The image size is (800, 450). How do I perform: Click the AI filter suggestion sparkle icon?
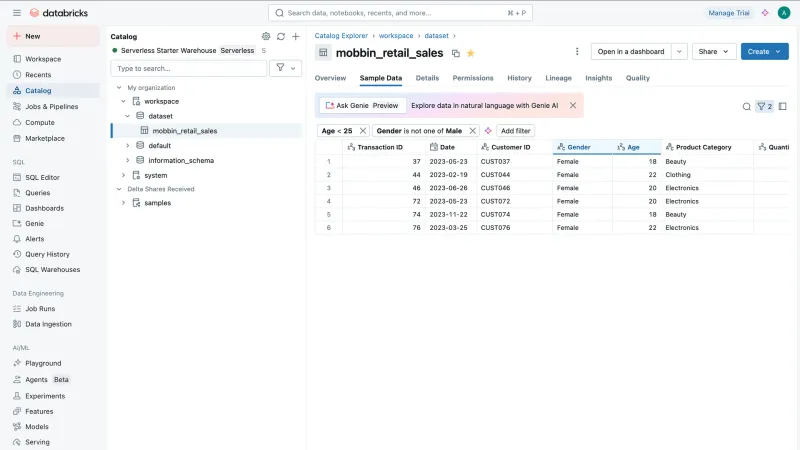(x=488, y=131)
